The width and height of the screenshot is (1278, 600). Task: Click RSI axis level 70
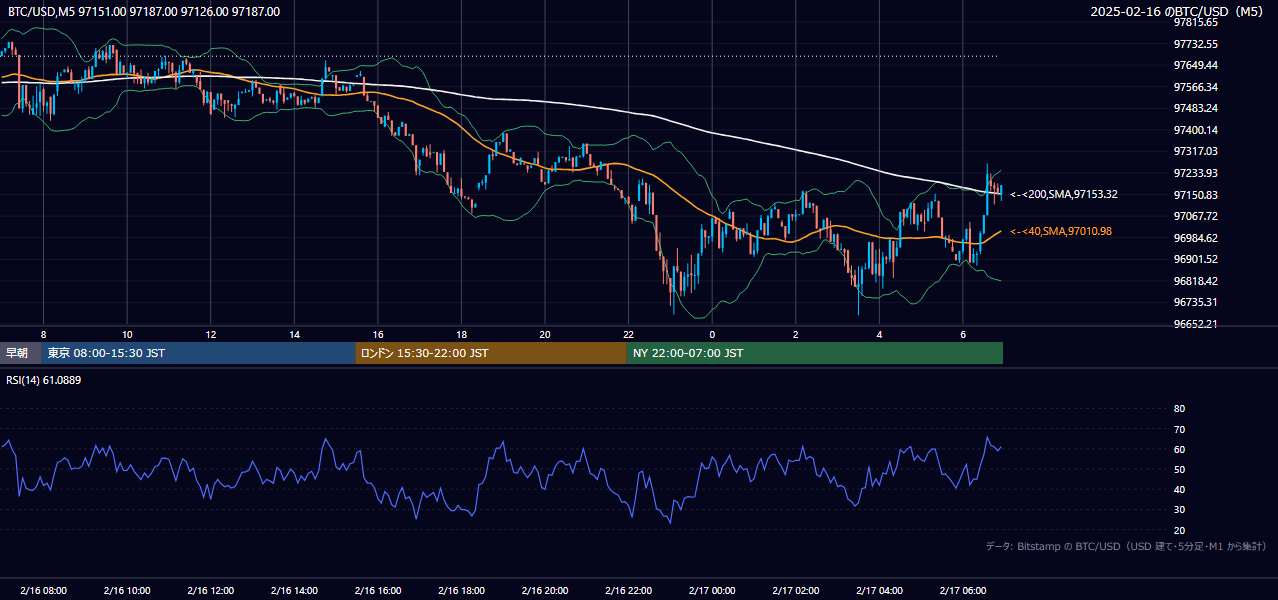tap(1179, 429)
